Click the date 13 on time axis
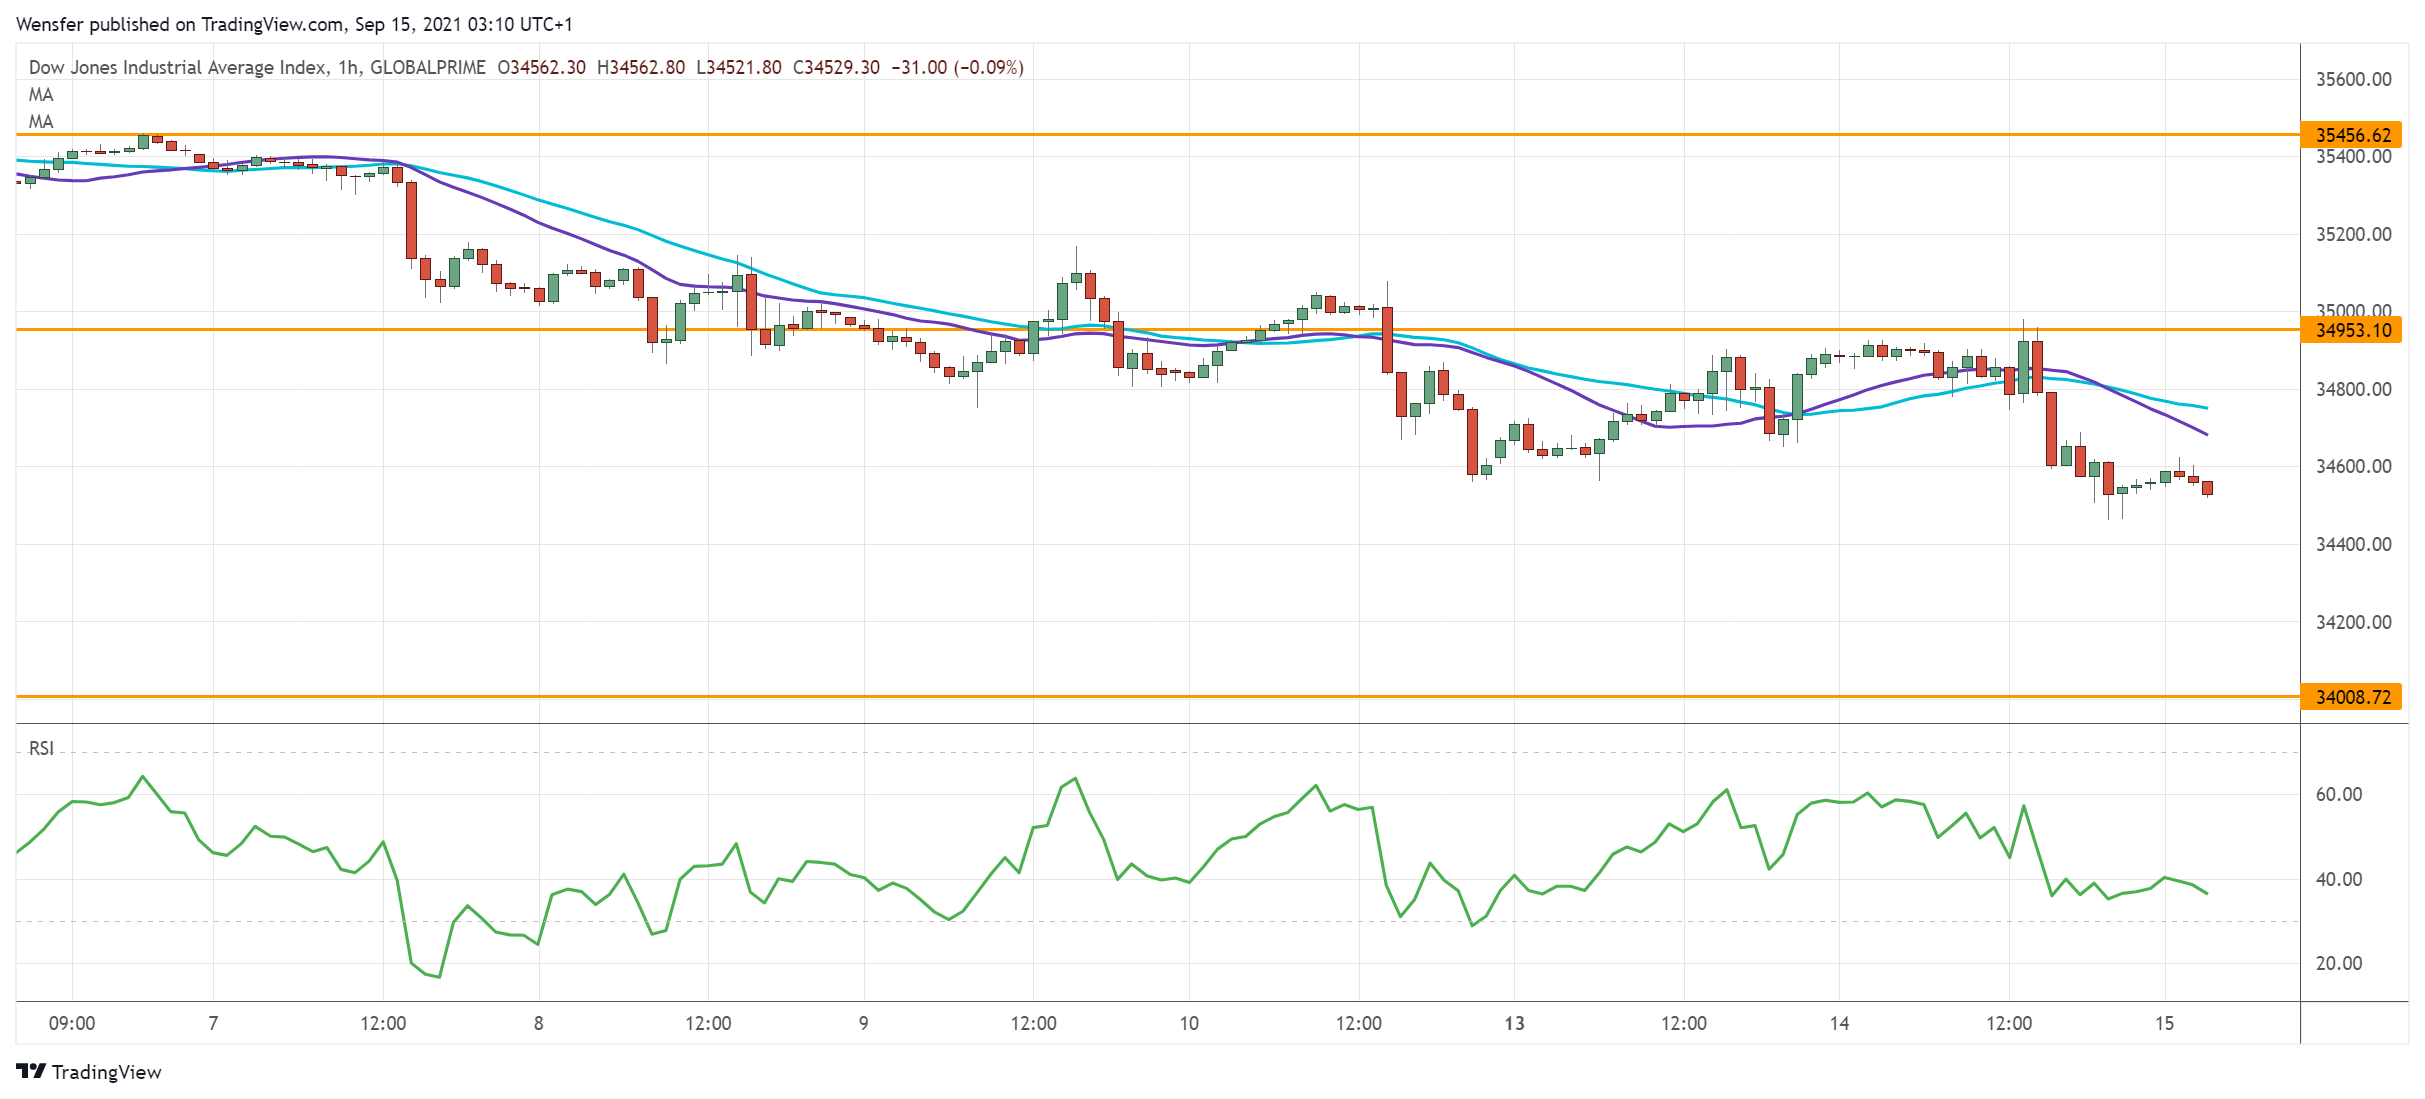2425x1099 pixels. tap(1514, 1023)
